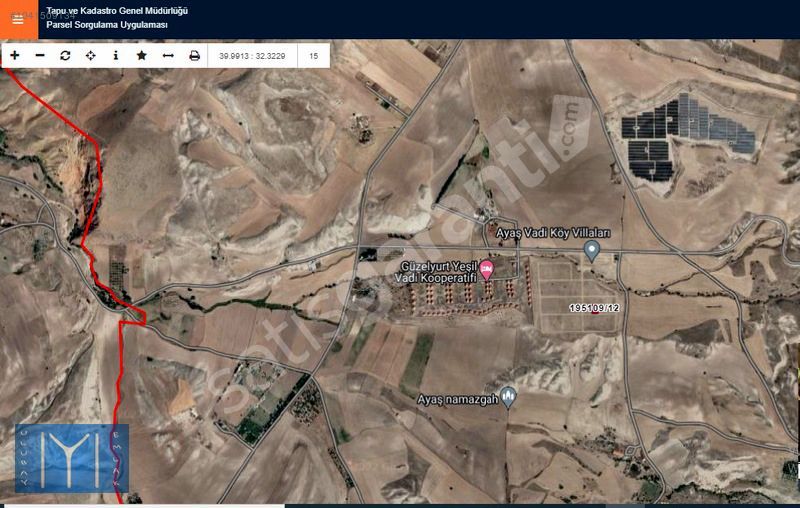The width and height of the screenshot is (800, 508).
Task: Open the orange hamburger menu
Action: [18, 19]
